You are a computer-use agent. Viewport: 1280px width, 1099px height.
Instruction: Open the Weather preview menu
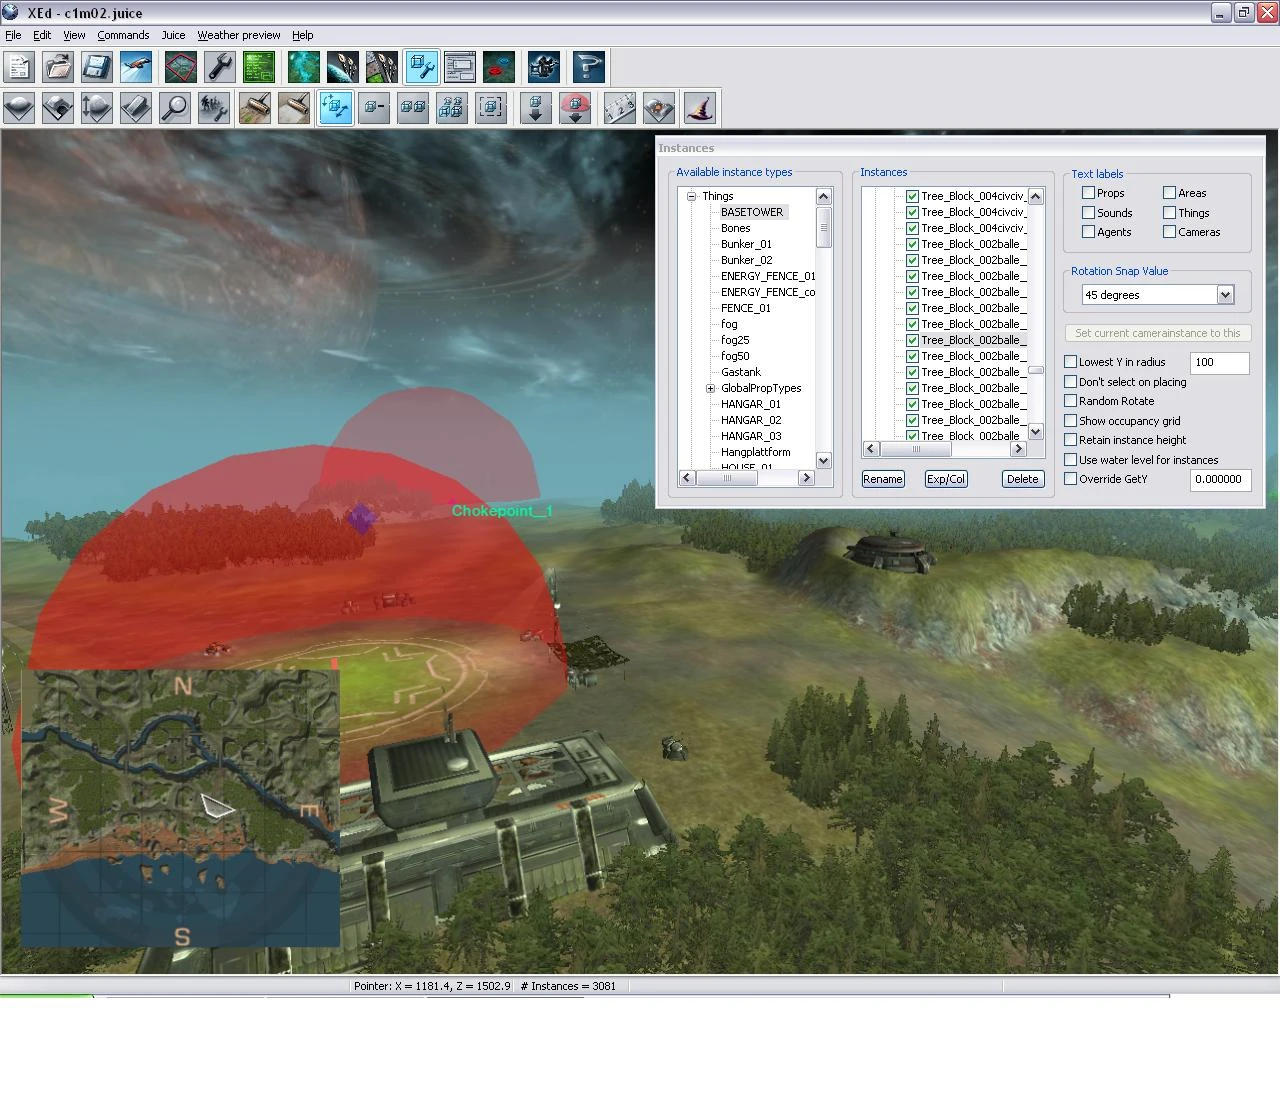[238, 35]
